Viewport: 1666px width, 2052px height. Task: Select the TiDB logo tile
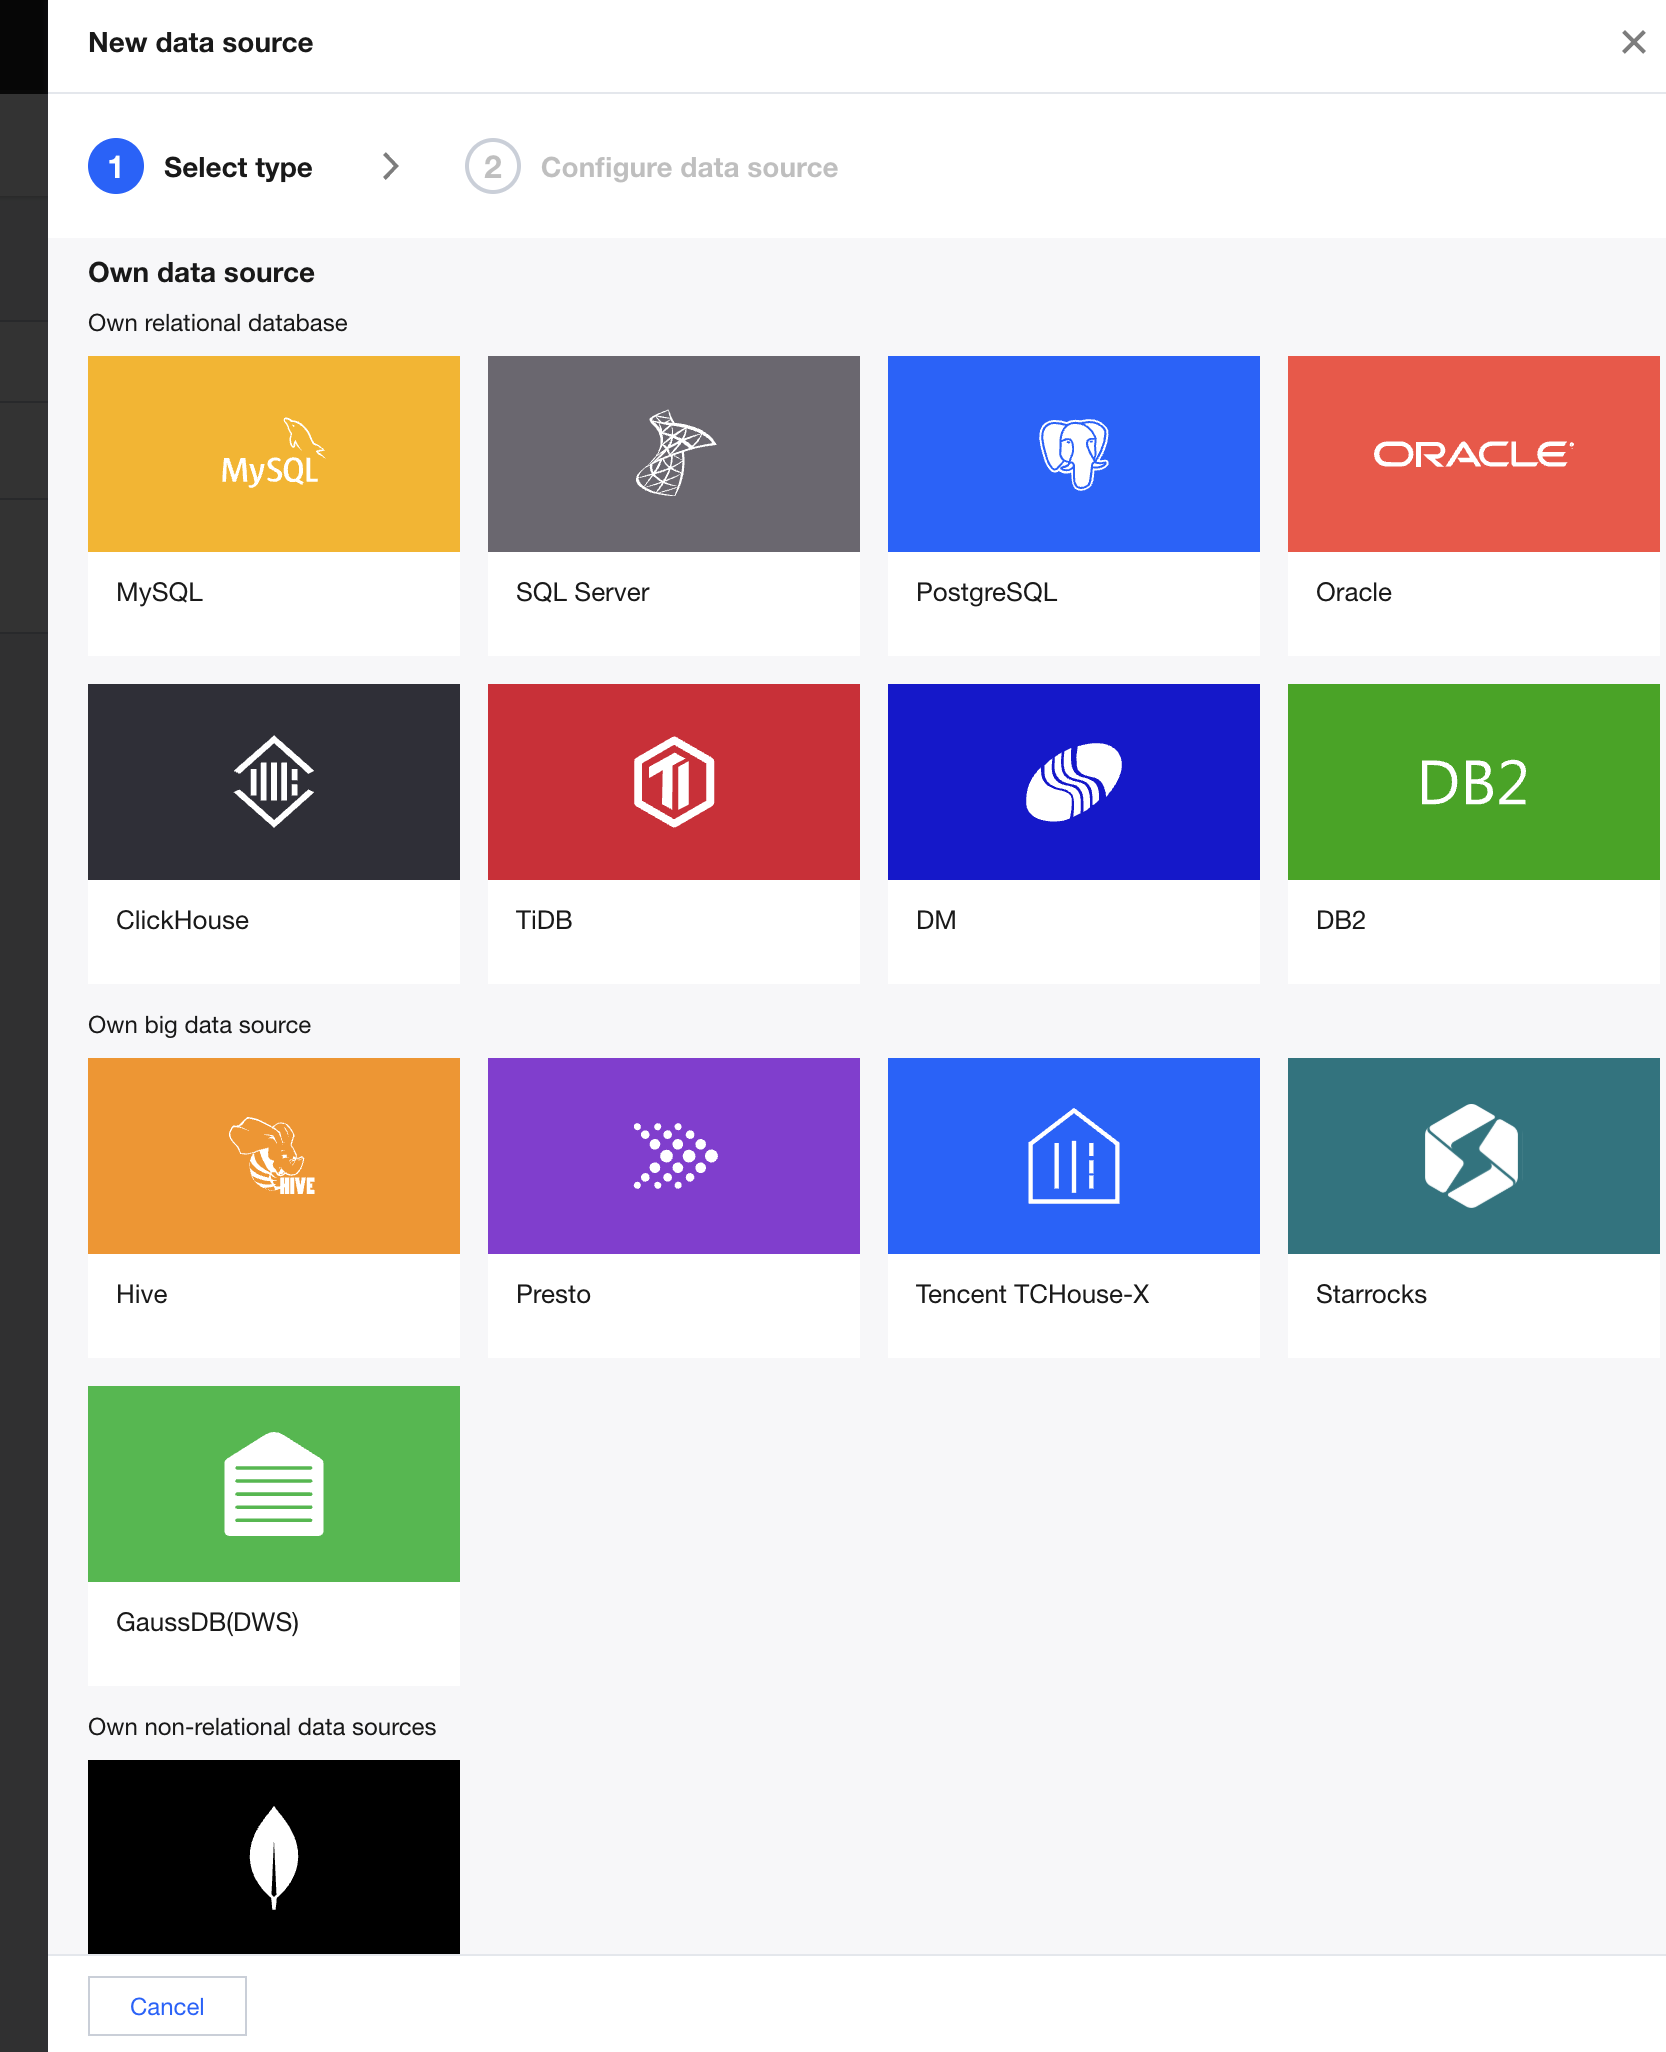click(674, 782)
